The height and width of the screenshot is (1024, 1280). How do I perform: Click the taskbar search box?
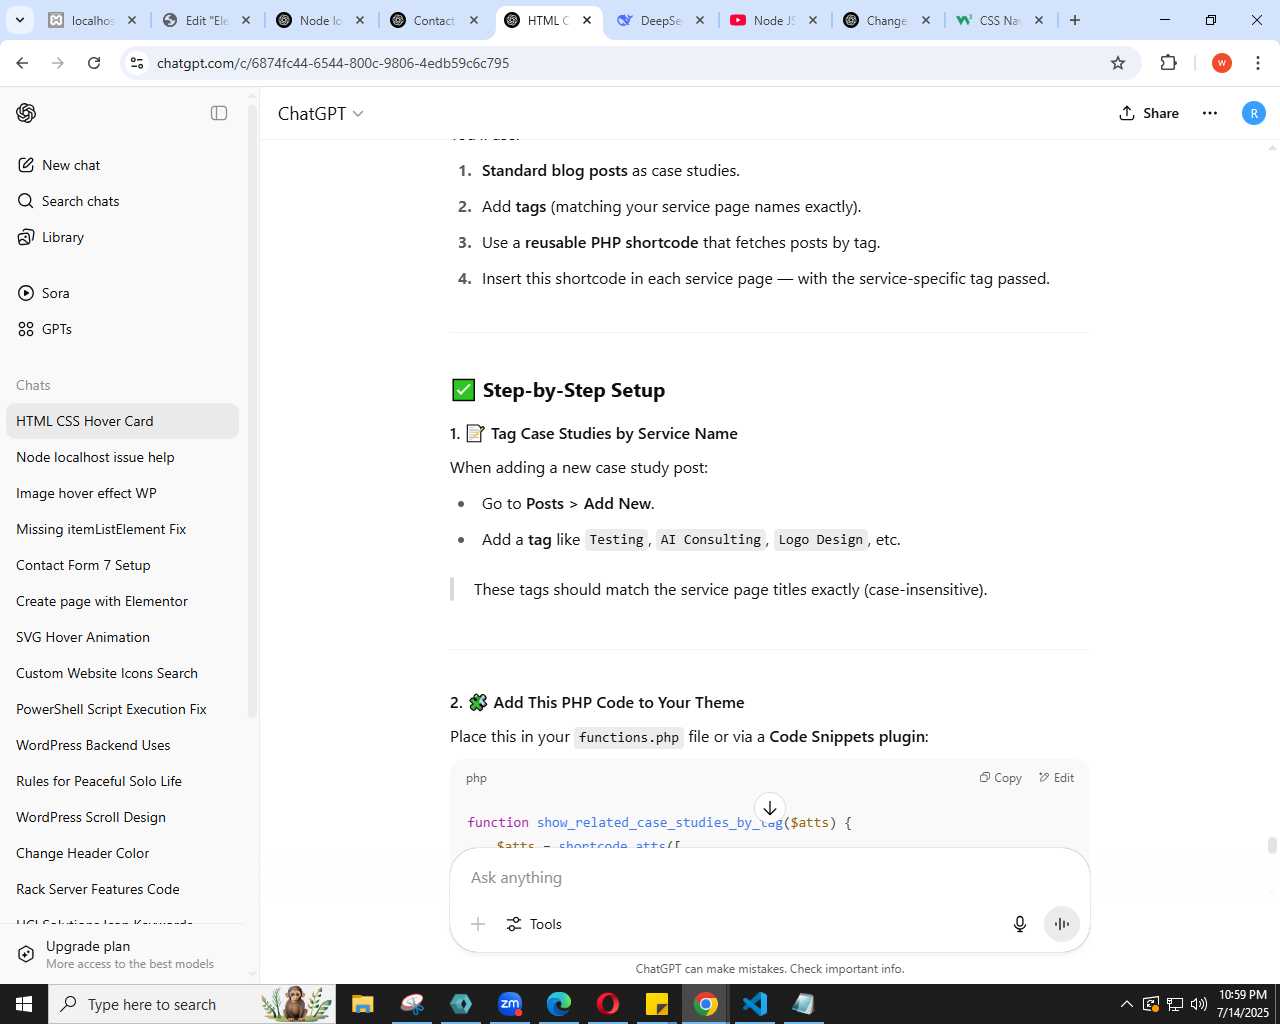tap(192, 1004)
